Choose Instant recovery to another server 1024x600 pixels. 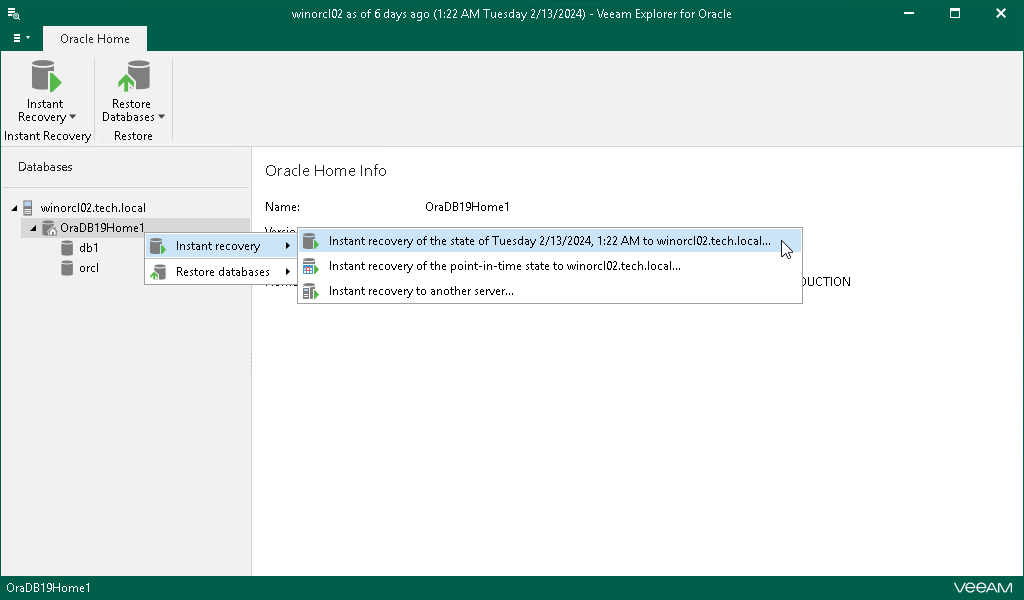coord(421,292)
